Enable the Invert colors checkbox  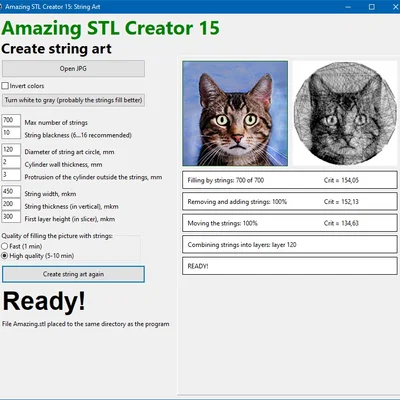coord(5,86)
